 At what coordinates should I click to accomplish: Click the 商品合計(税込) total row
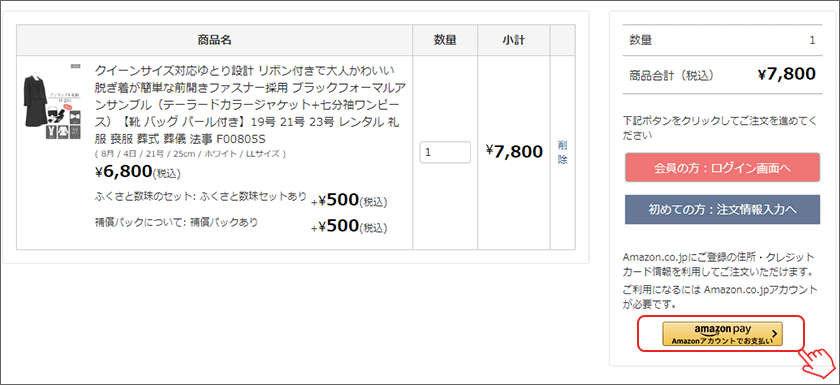point(722,74)
